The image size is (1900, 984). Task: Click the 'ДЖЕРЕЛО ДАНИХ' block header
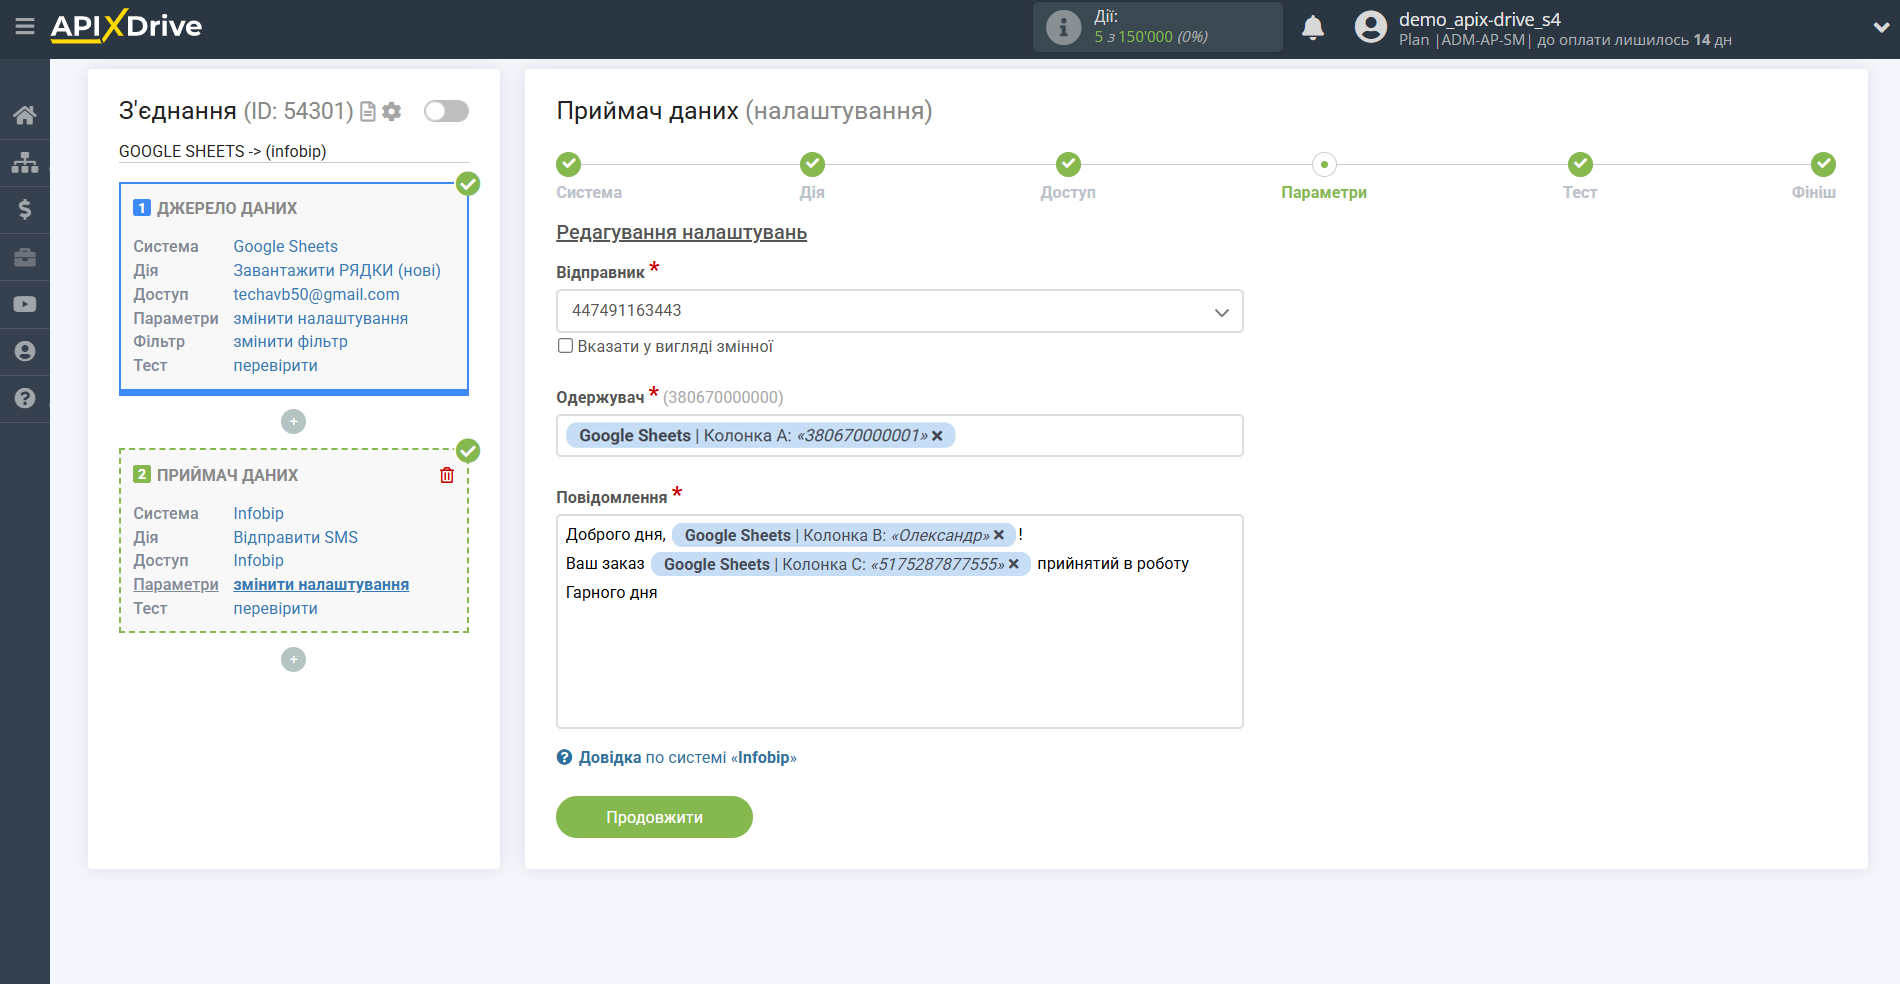(x=227, y=208)
